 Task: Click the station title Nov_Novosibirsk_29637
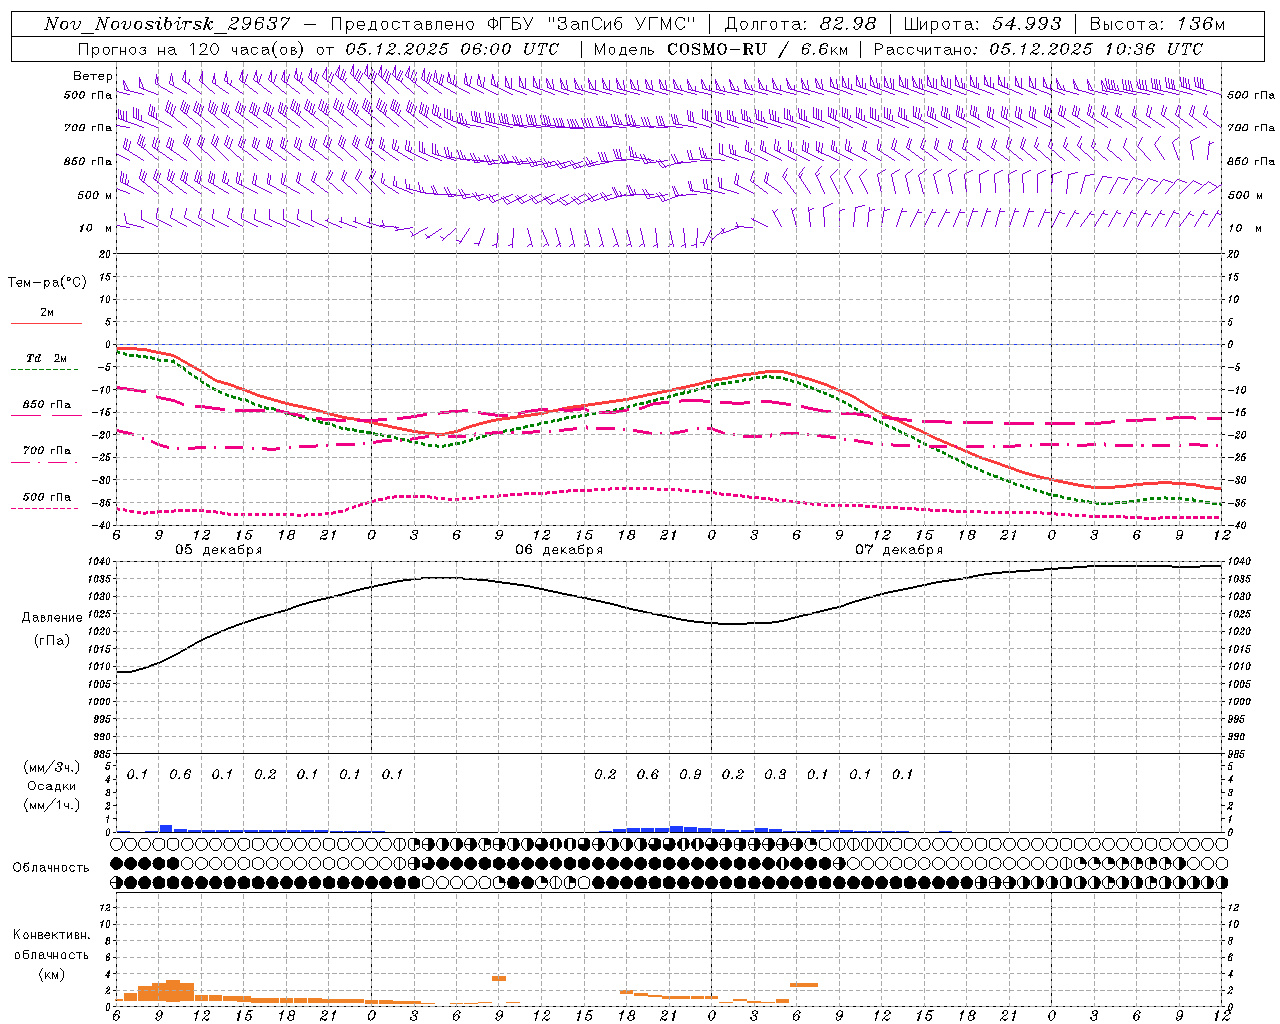168,24
